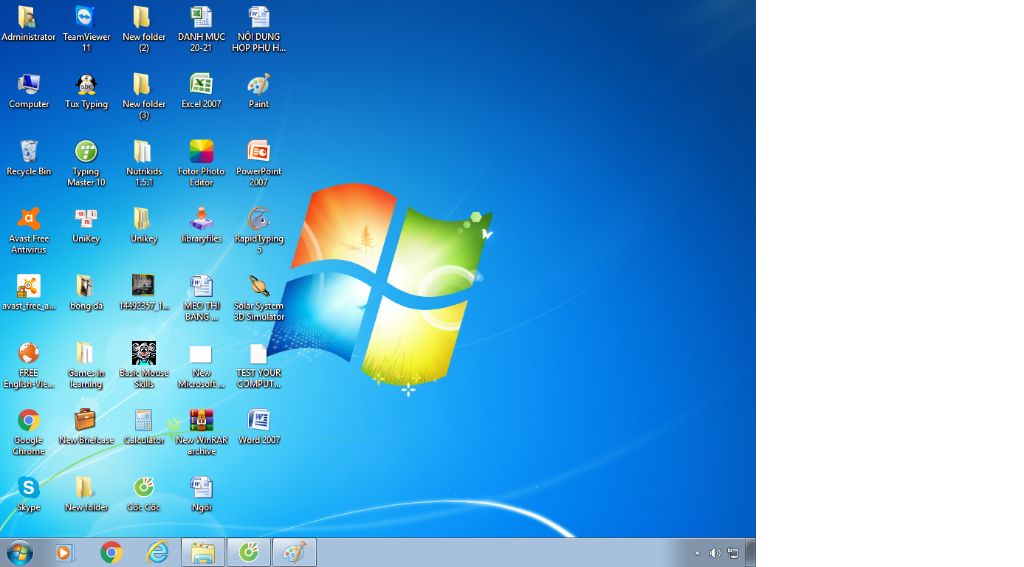
Task: Switch to the File Explorer taskbar window
Action: pyautogui.click(x=202, y=553)
